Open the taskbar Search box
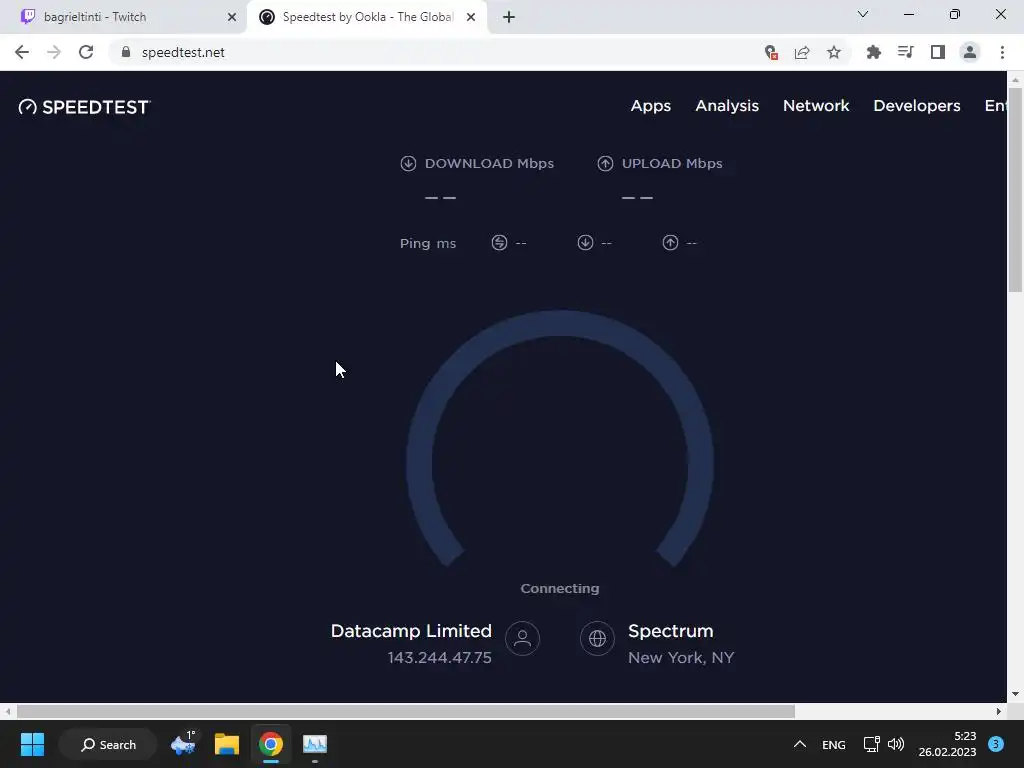 (108, 744)
